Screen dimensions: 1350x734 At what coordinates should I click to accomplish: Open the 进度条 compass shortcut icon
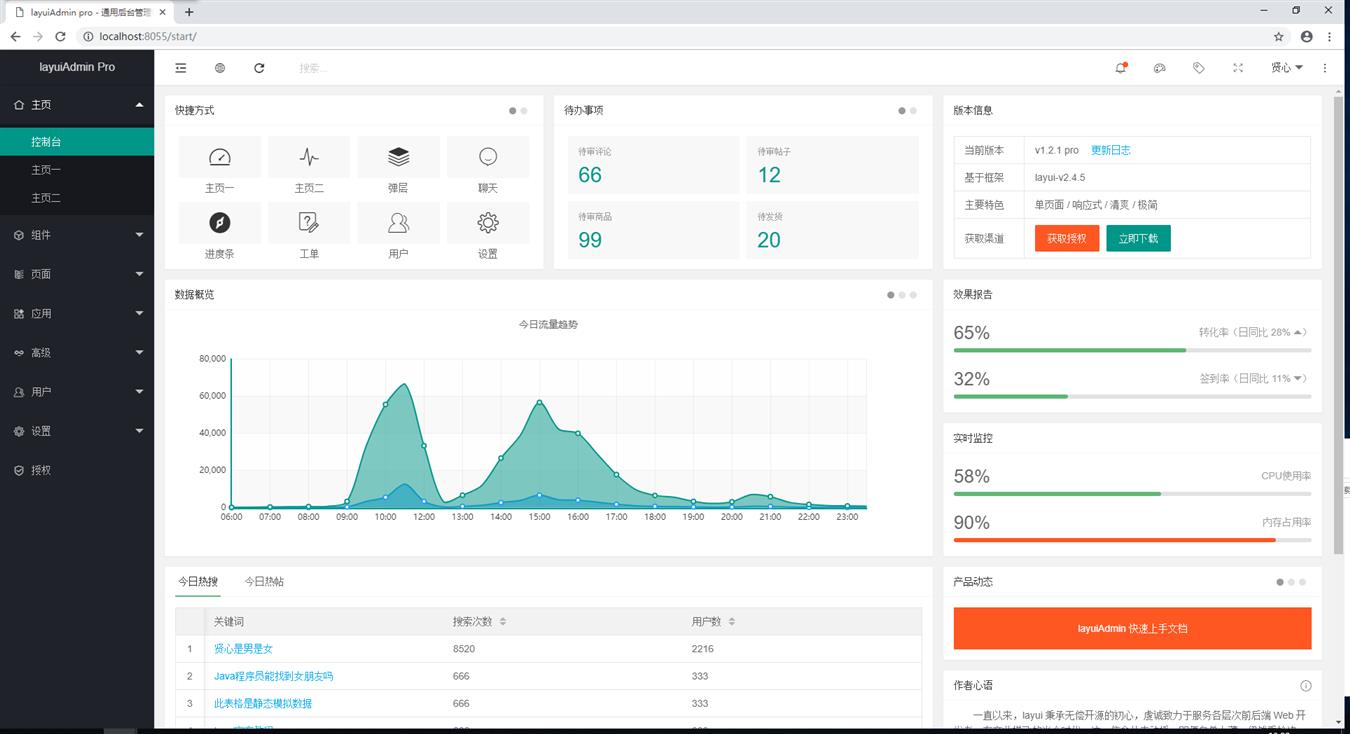220,223
